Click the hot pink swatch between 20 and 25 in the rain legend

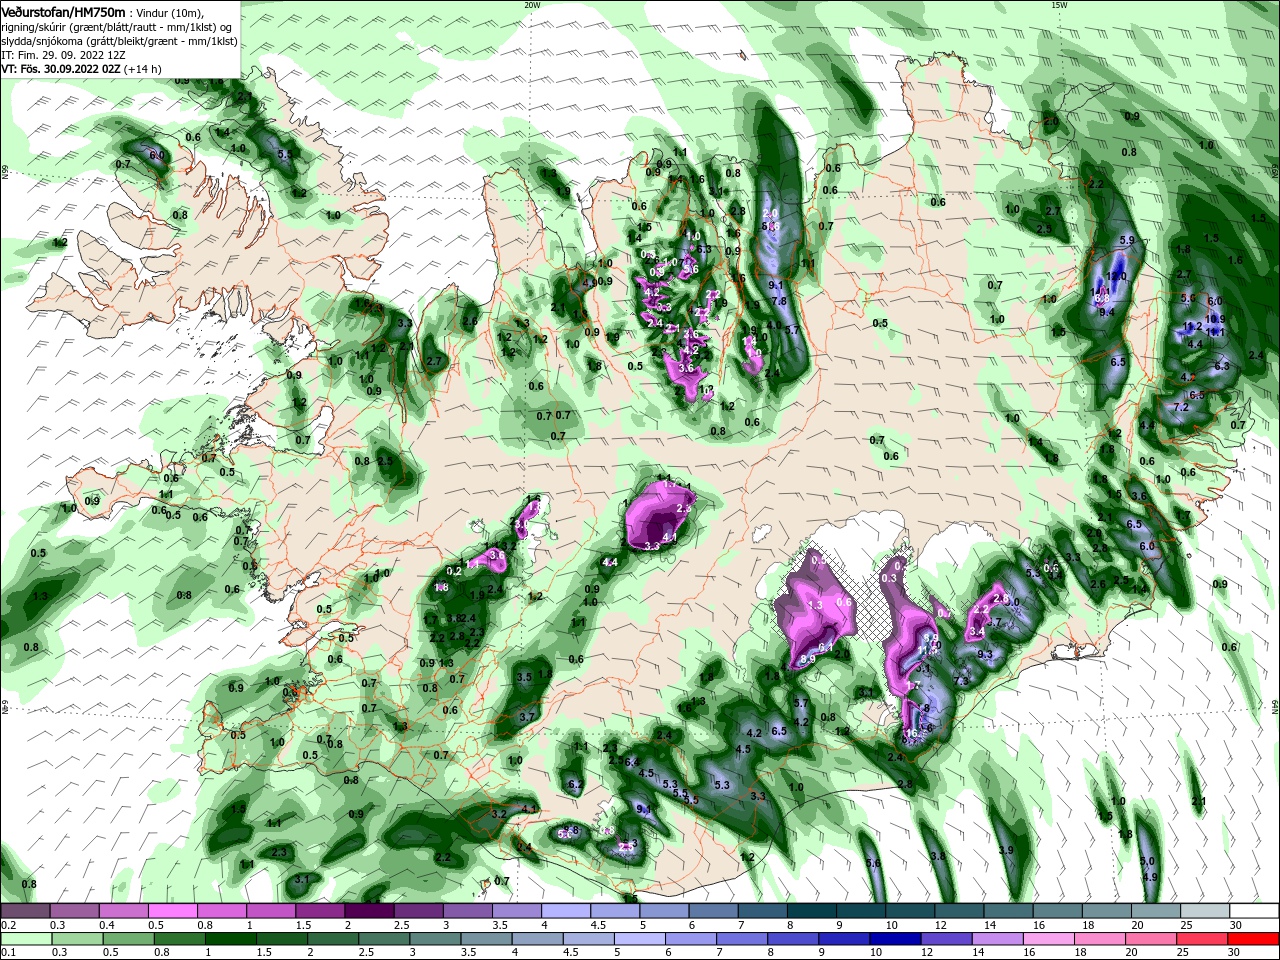(1151, 939)
